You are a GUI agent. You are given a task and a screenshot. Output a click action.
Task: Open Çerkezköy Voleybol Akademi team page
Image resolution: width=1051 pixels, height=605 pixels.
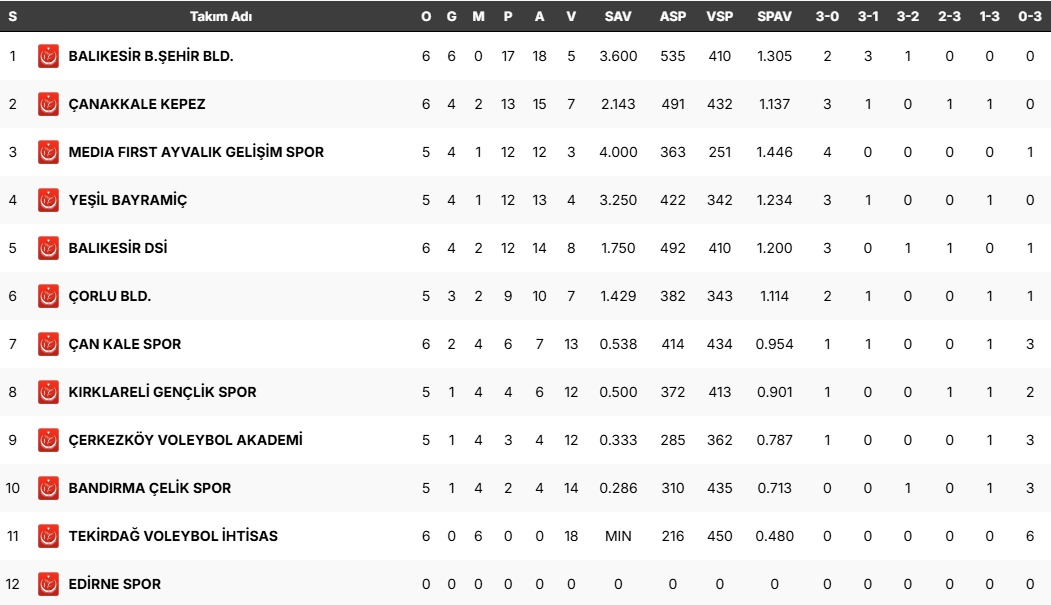185,440
